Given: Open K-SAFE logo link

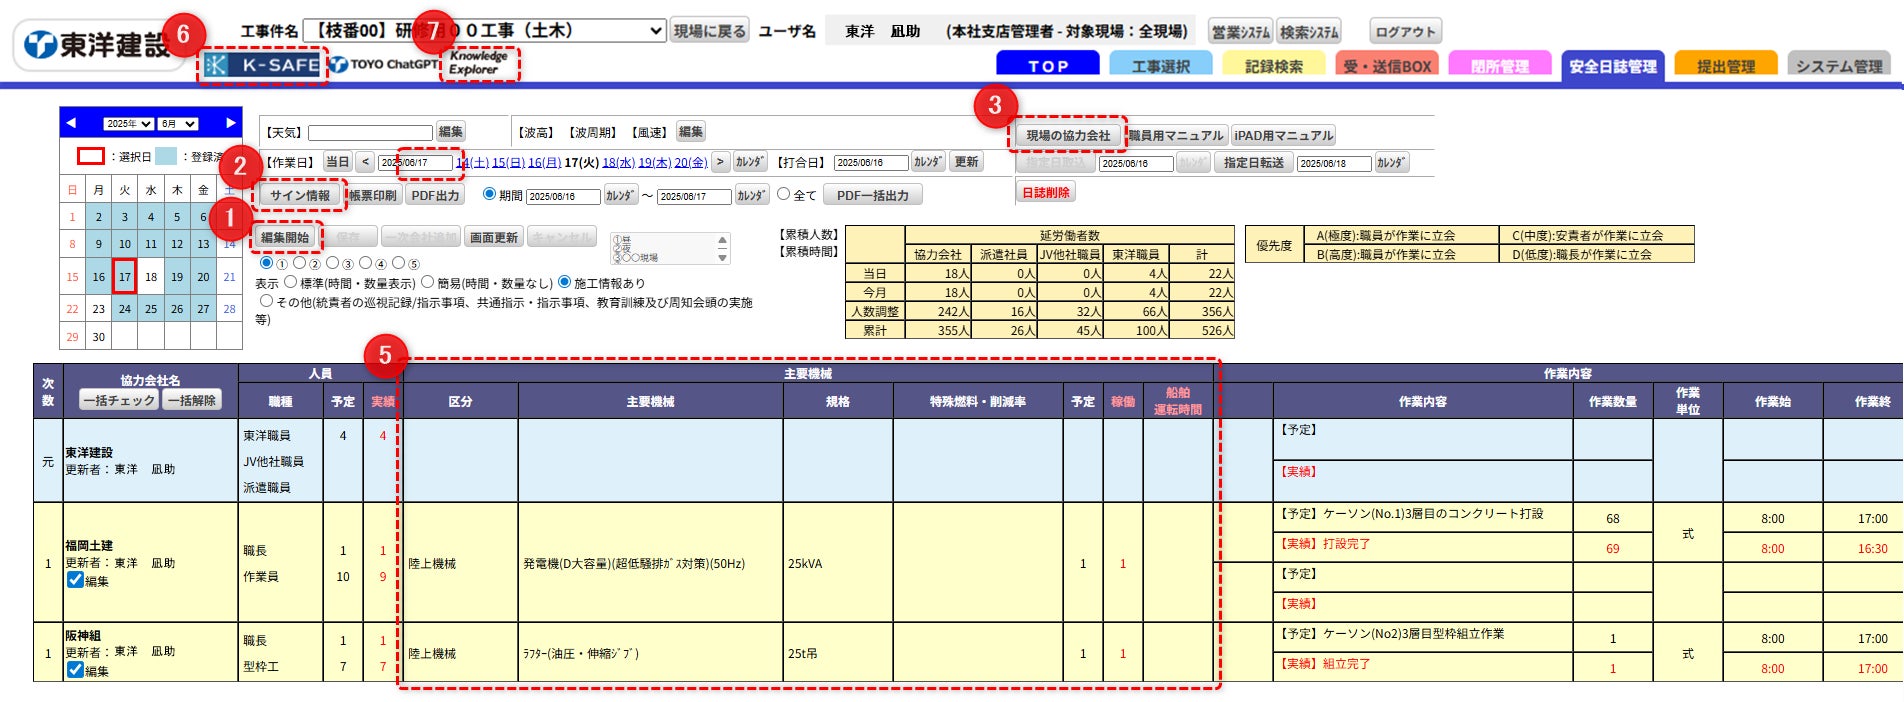Looking at the screenshot, I should coord(262,65).
